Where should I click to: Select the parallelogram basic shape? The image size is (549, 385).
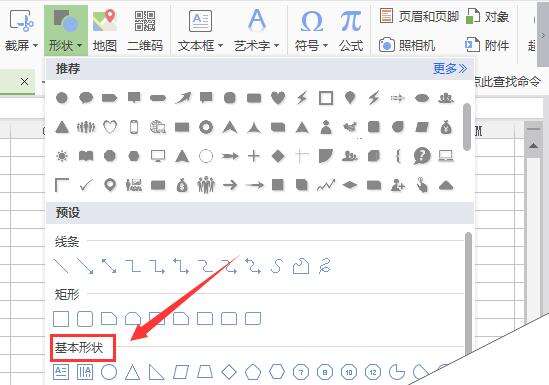(181, 372)
